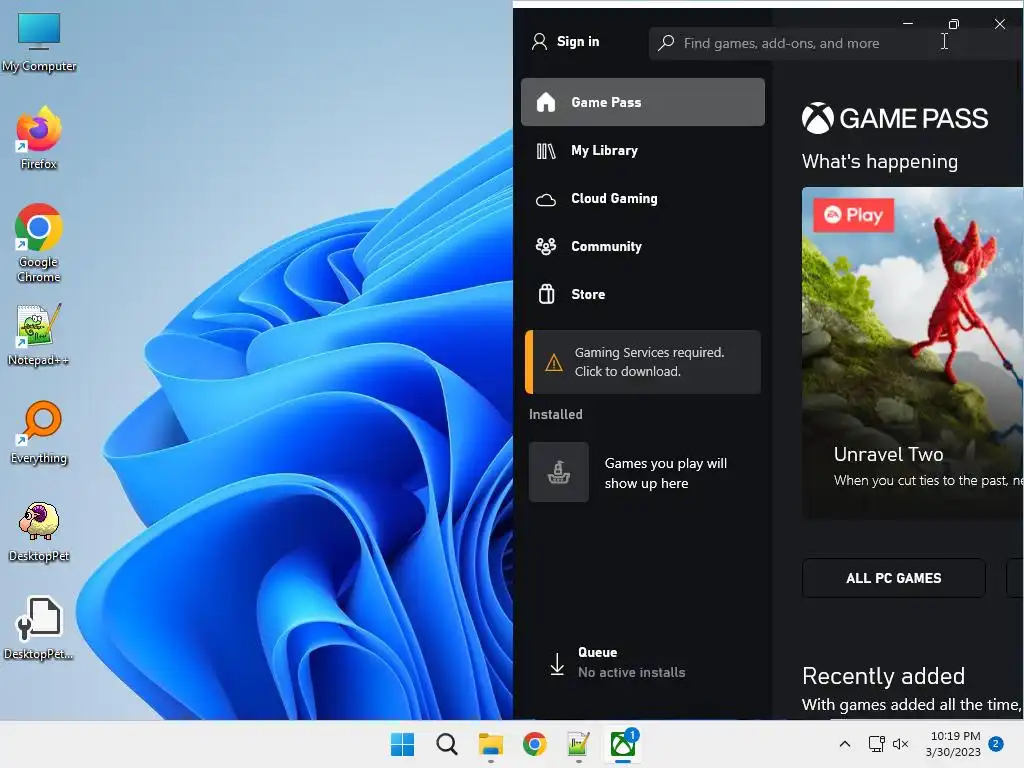Click the Community people icon
The image size is (1024, 768).
(546, 246)
